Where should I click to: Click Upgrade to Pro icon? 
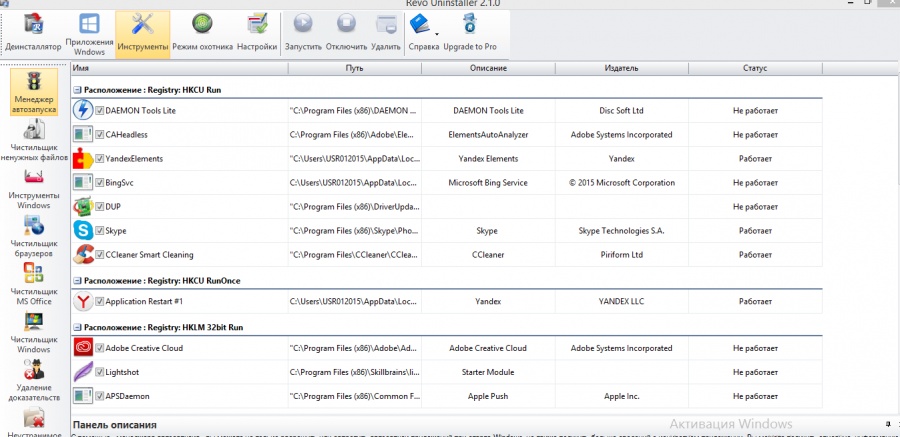click(470, 34)
